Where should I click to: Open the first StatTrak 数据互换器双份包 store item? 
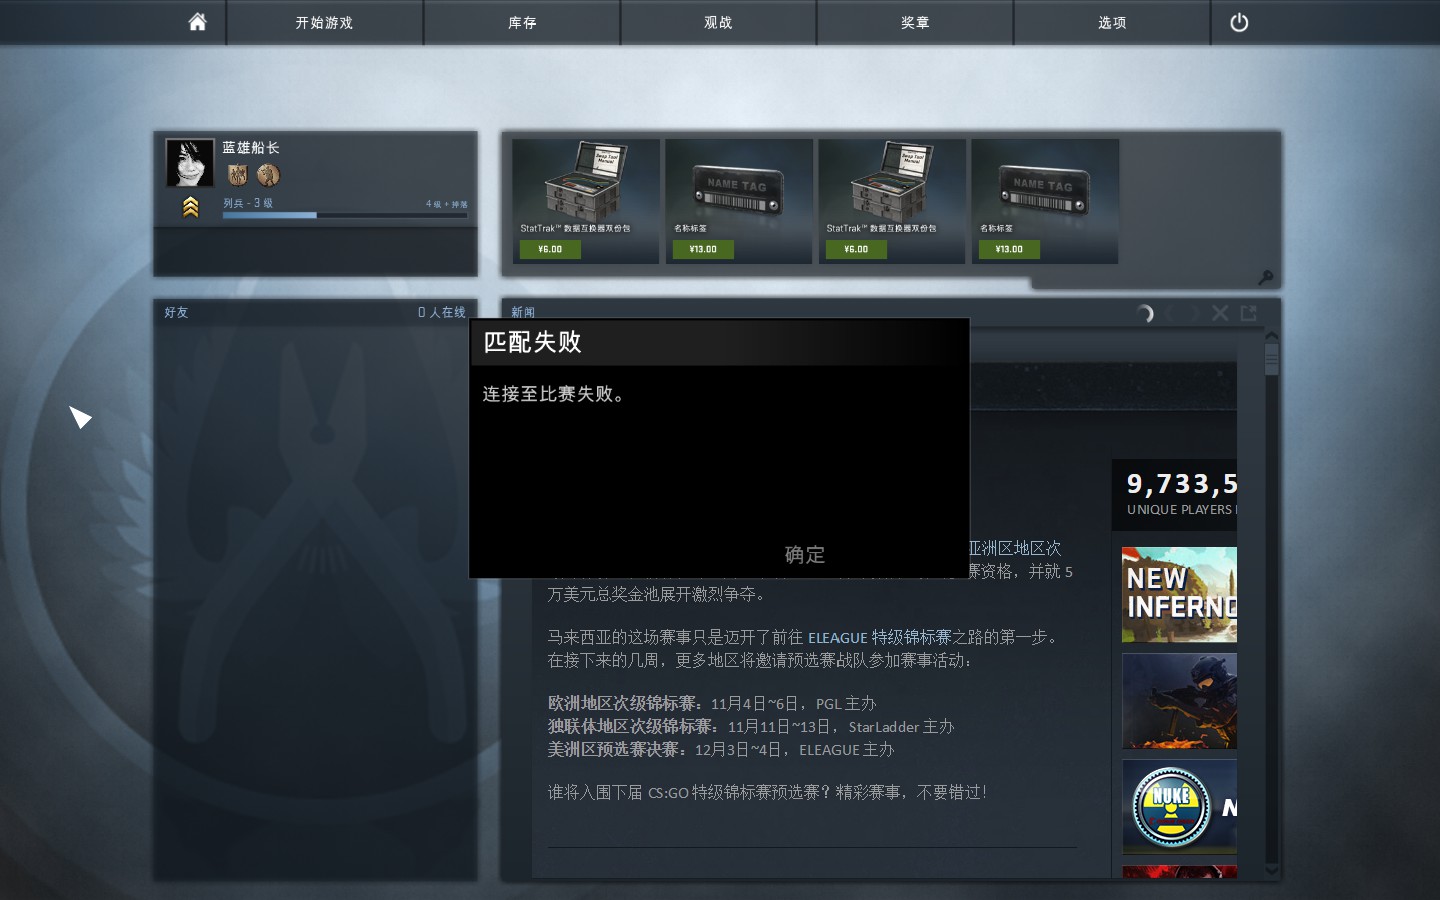586,201
